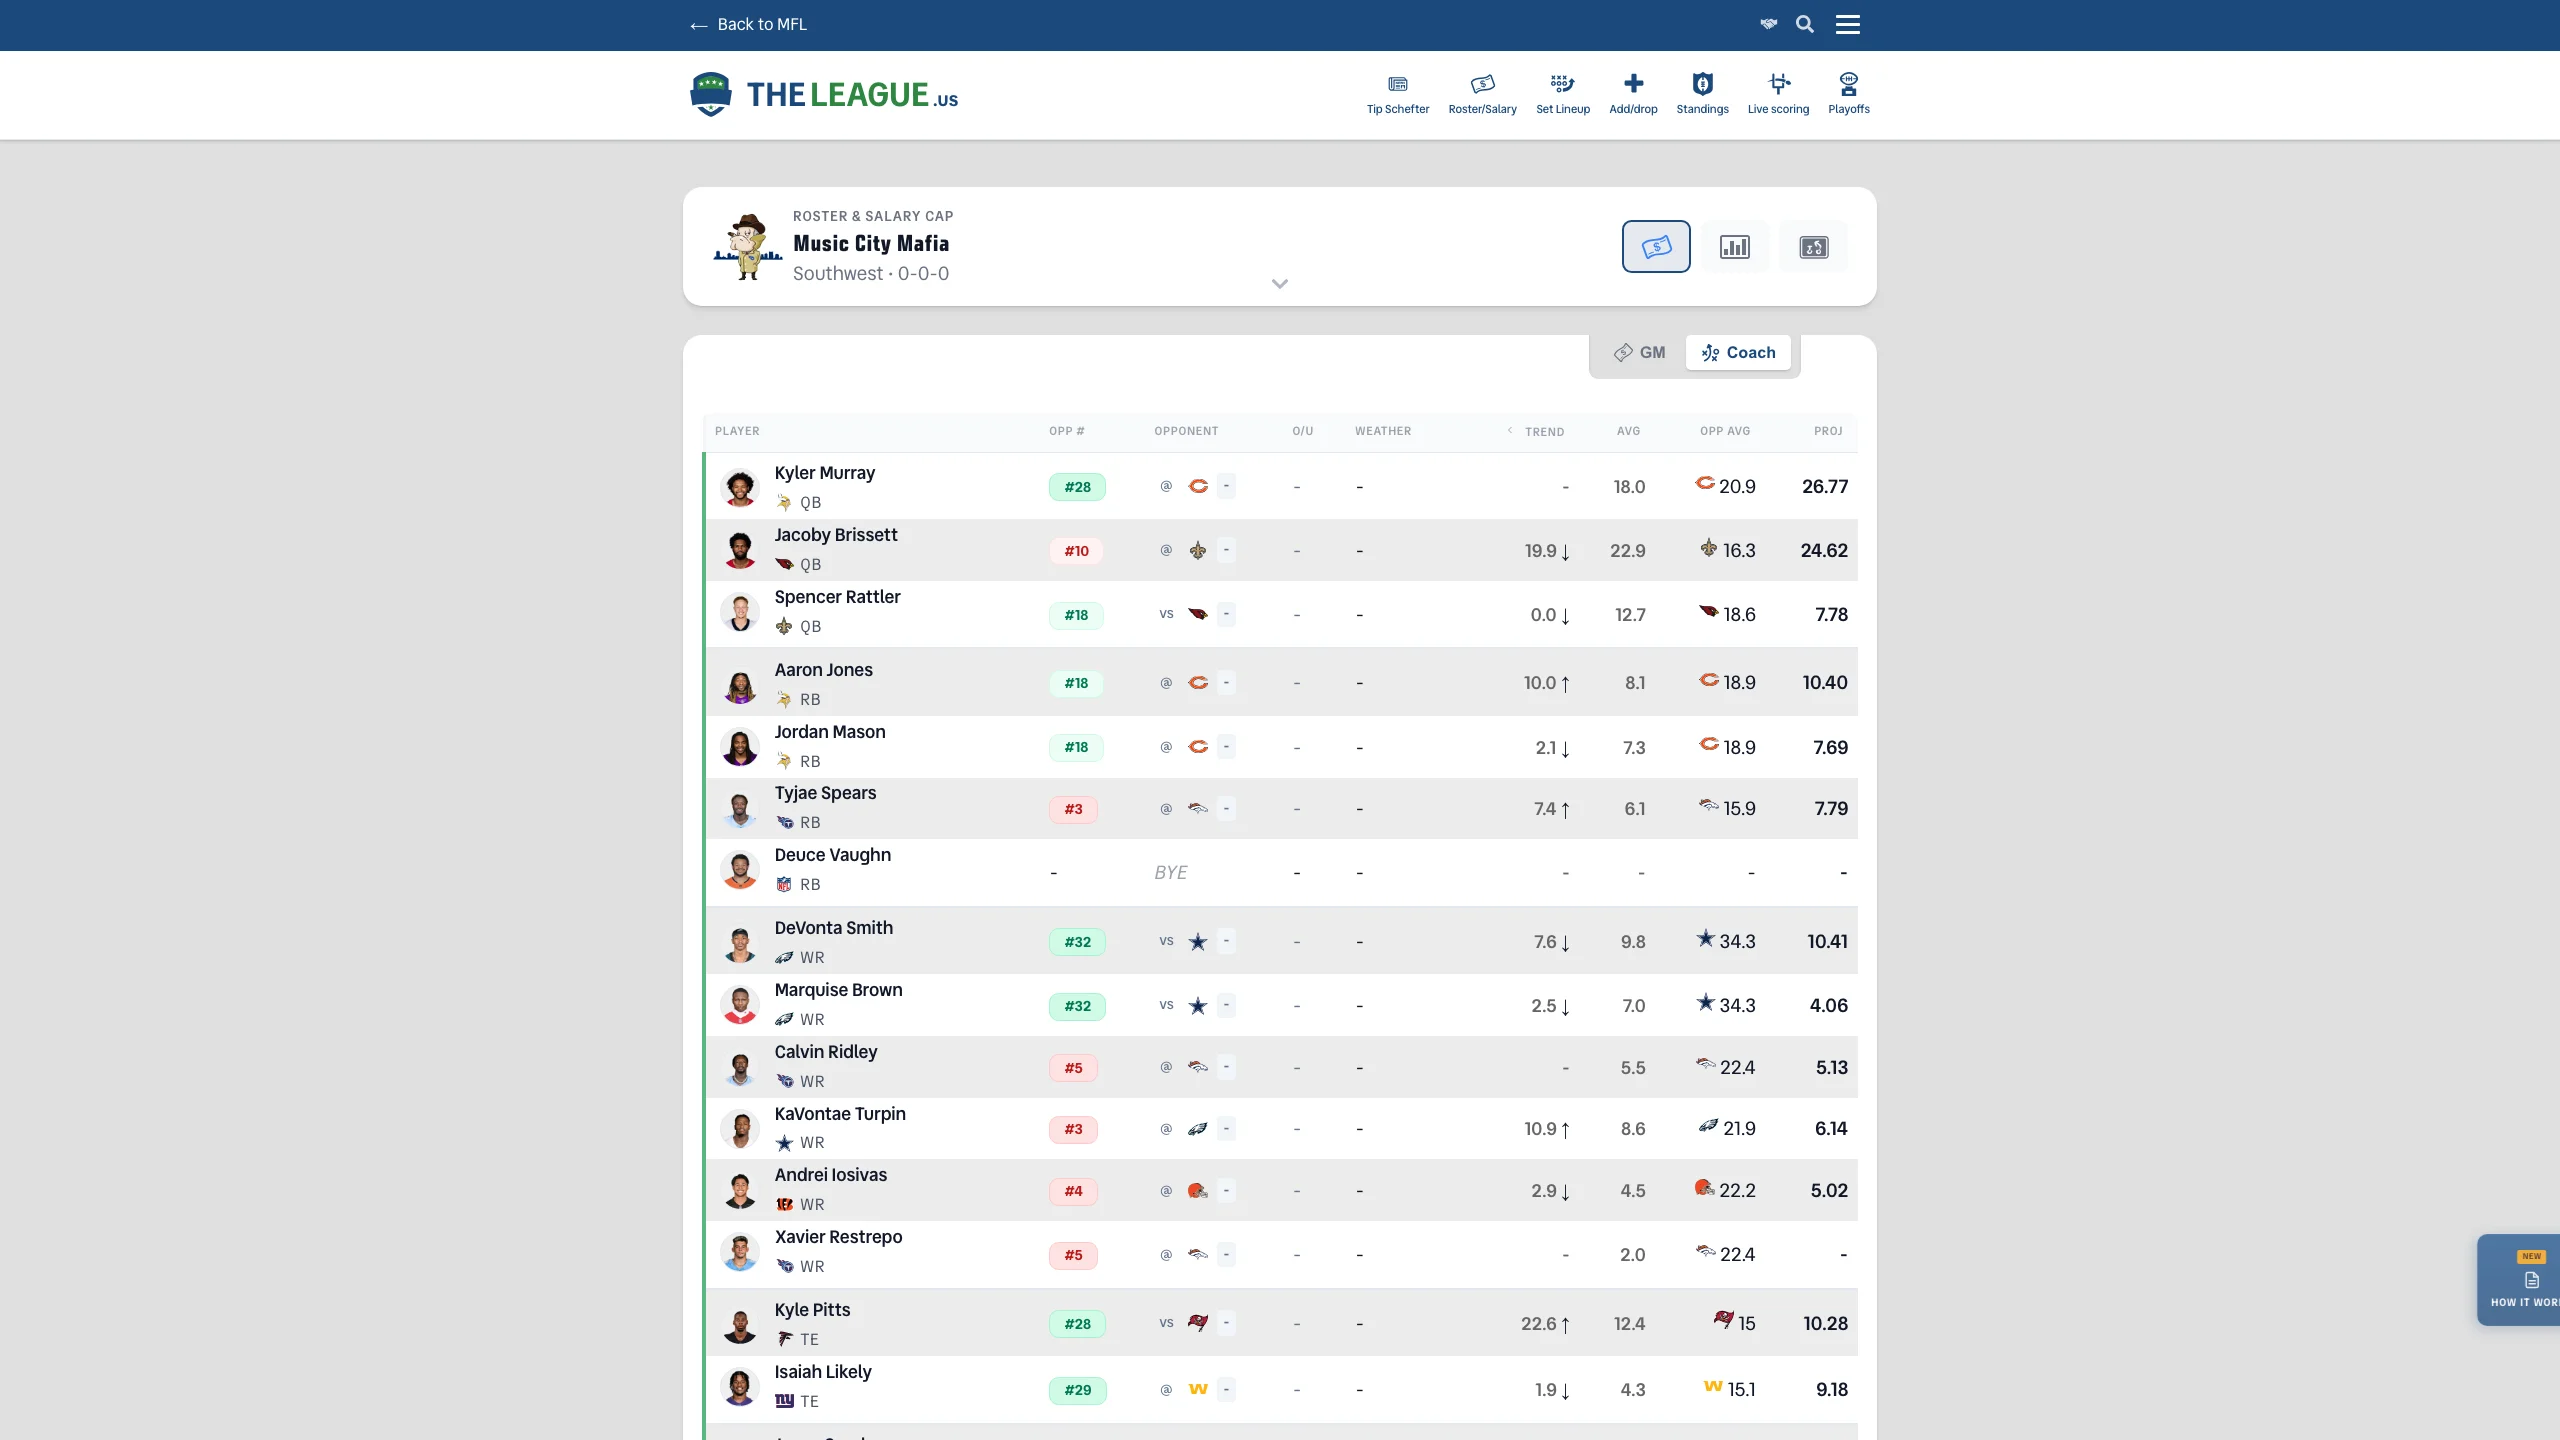This screenshot has width=2560, height=1440.
Task: Open Live scoring in the top nav
Action: tap(1778, 94)
